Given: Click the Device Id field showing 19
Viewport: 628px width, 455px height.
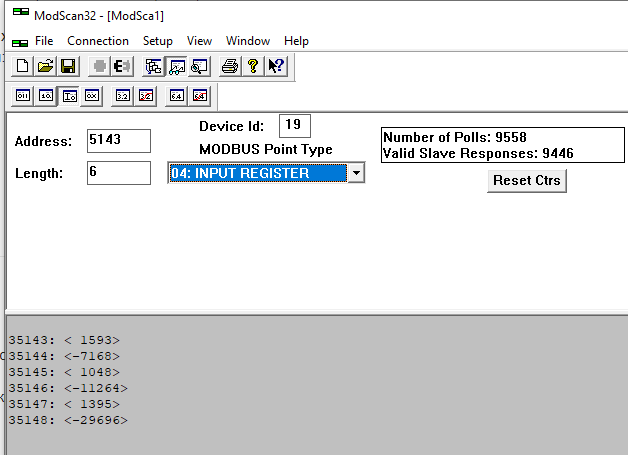Looking at the screenshot, I should point(295,125).
